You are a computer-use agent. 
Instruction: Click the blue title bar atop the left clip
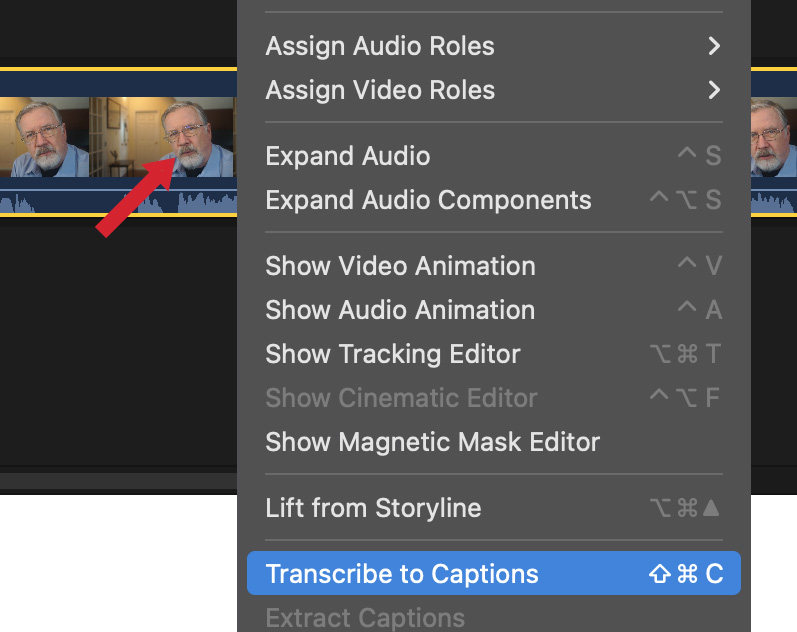pyautogui.click(x=118, y=83)
